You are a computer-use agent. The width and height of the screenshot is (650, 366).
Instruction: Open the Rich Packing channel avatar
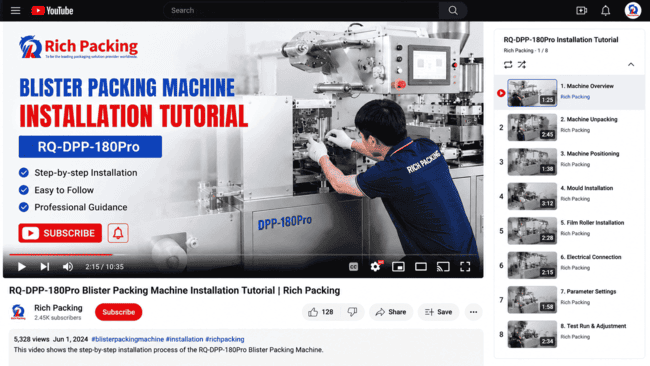[18, 312]
